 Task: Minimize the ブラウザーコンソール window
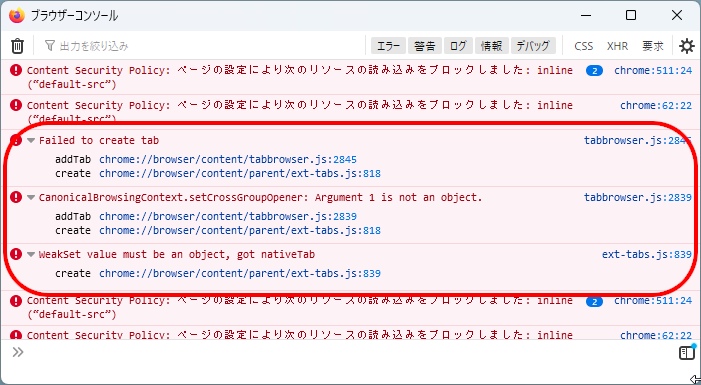coord(586,16)
